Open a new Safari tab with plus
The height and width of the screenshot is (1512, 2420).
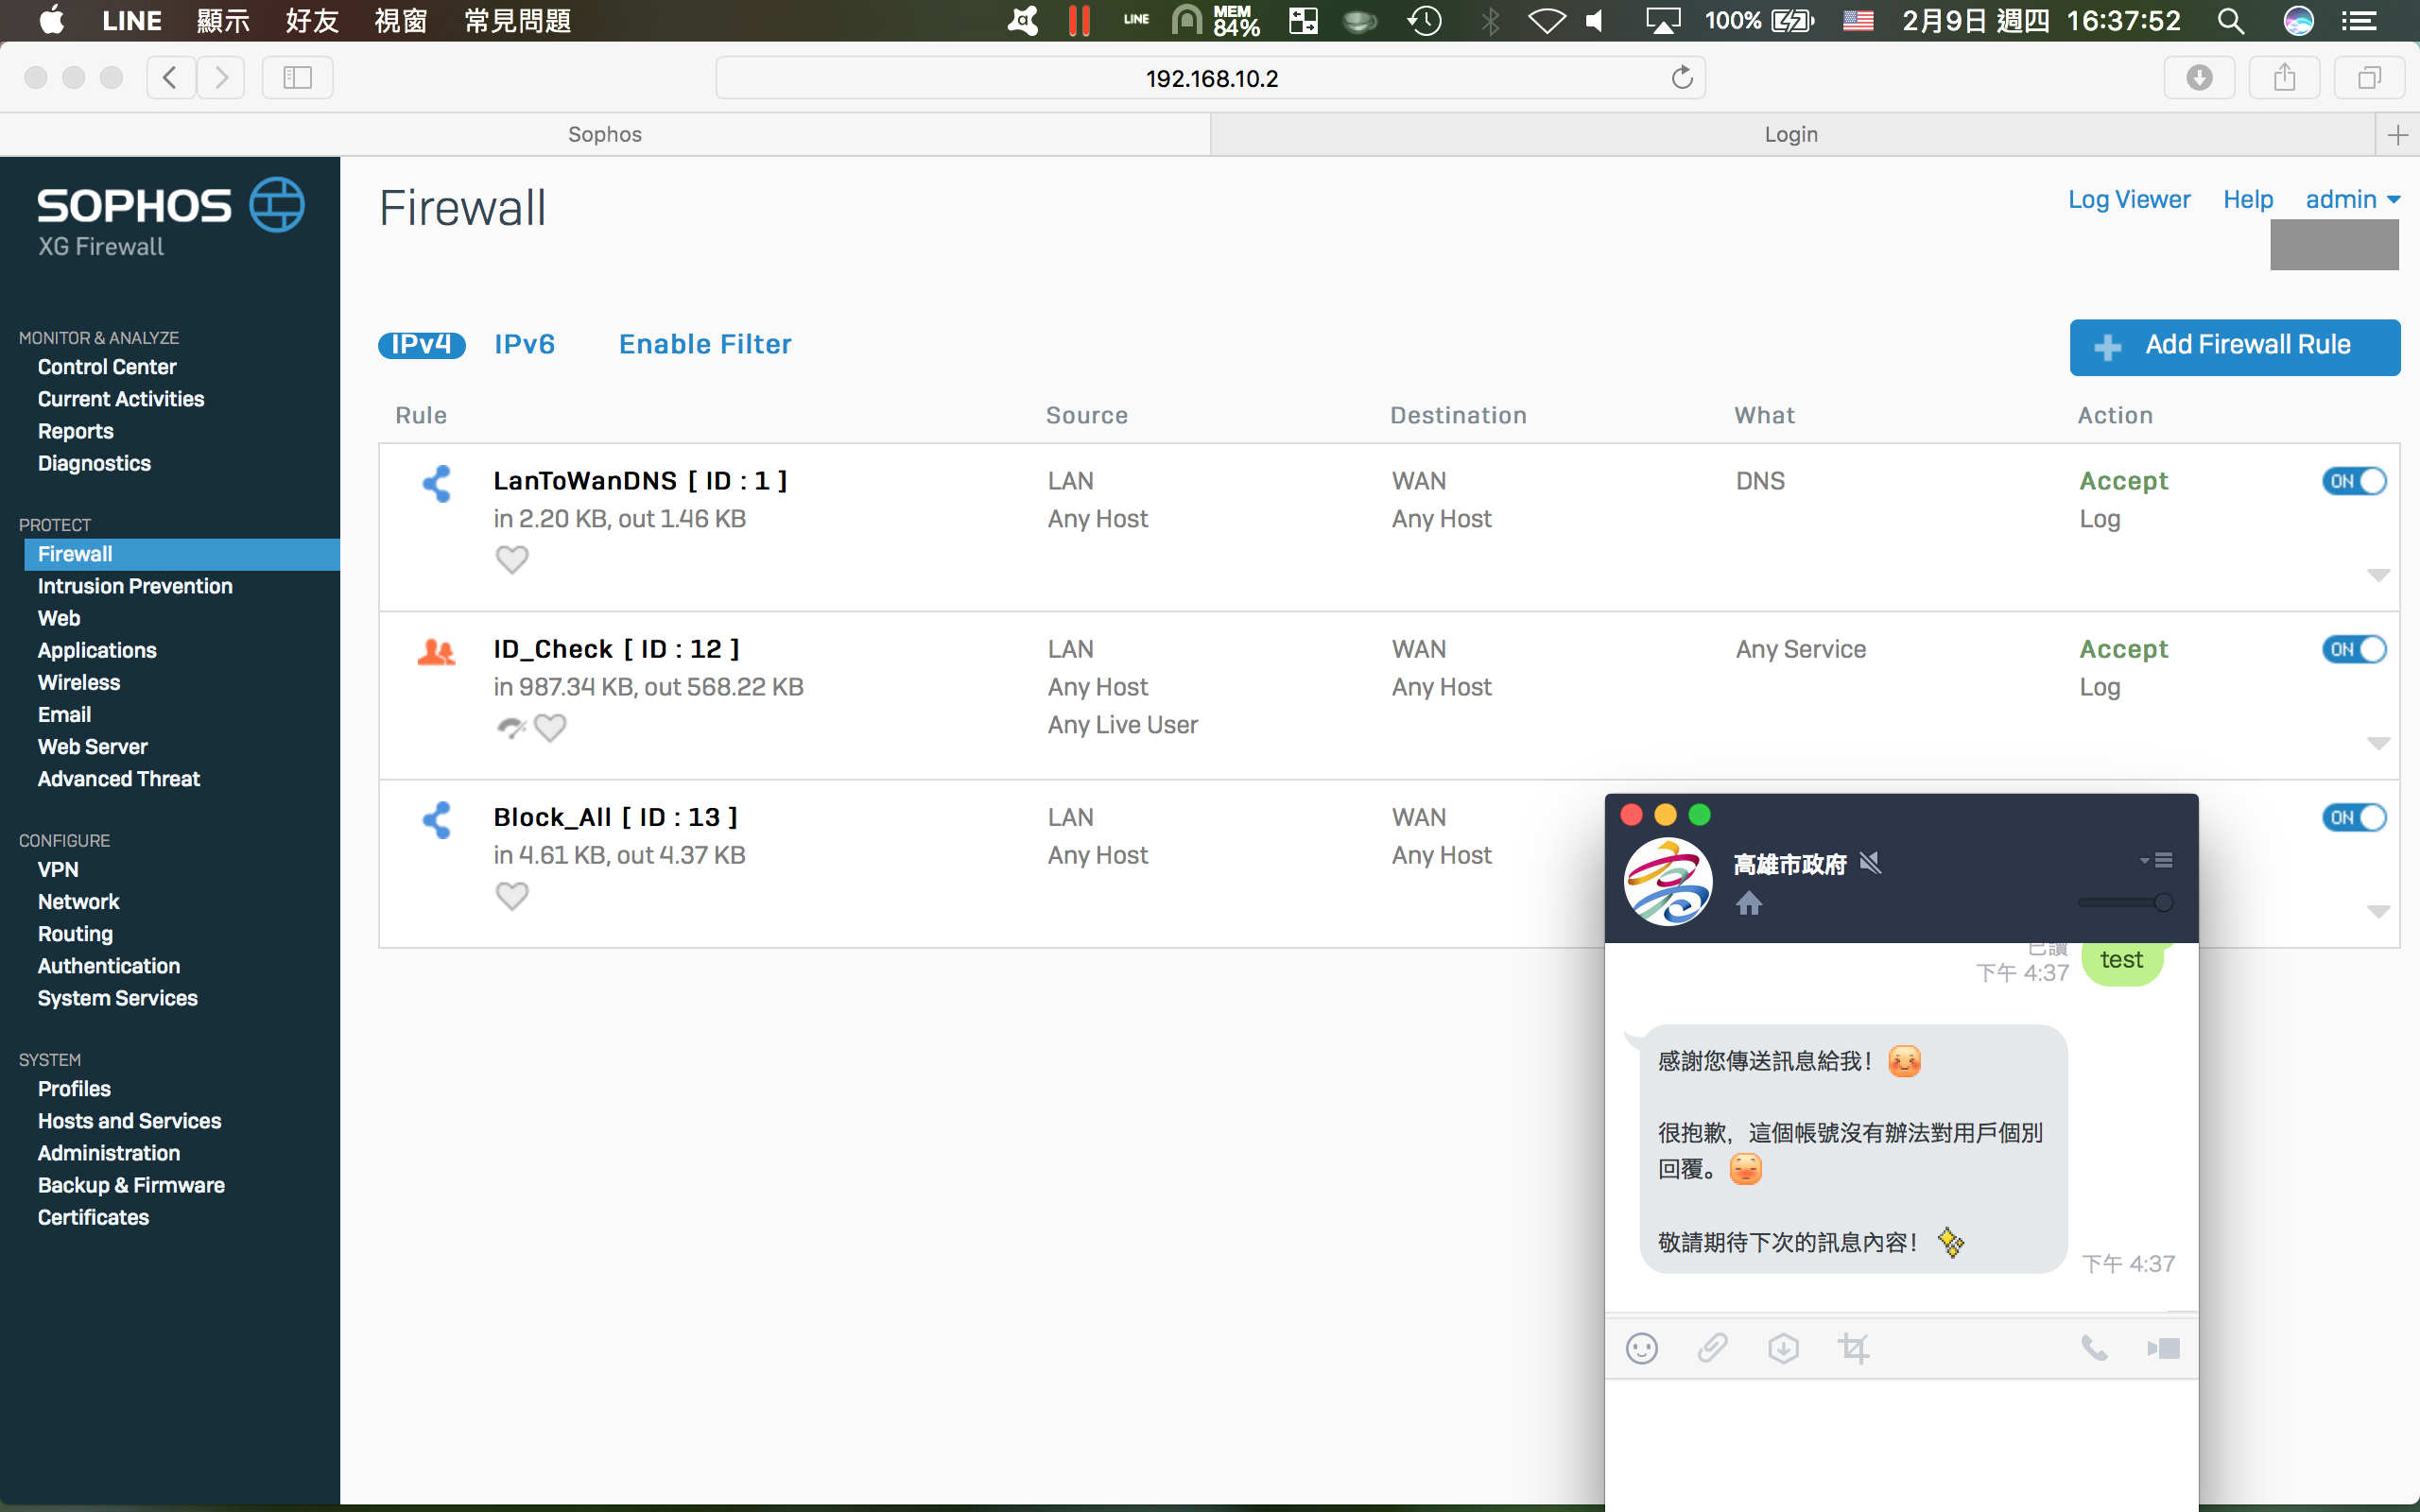coord(2397,135)
